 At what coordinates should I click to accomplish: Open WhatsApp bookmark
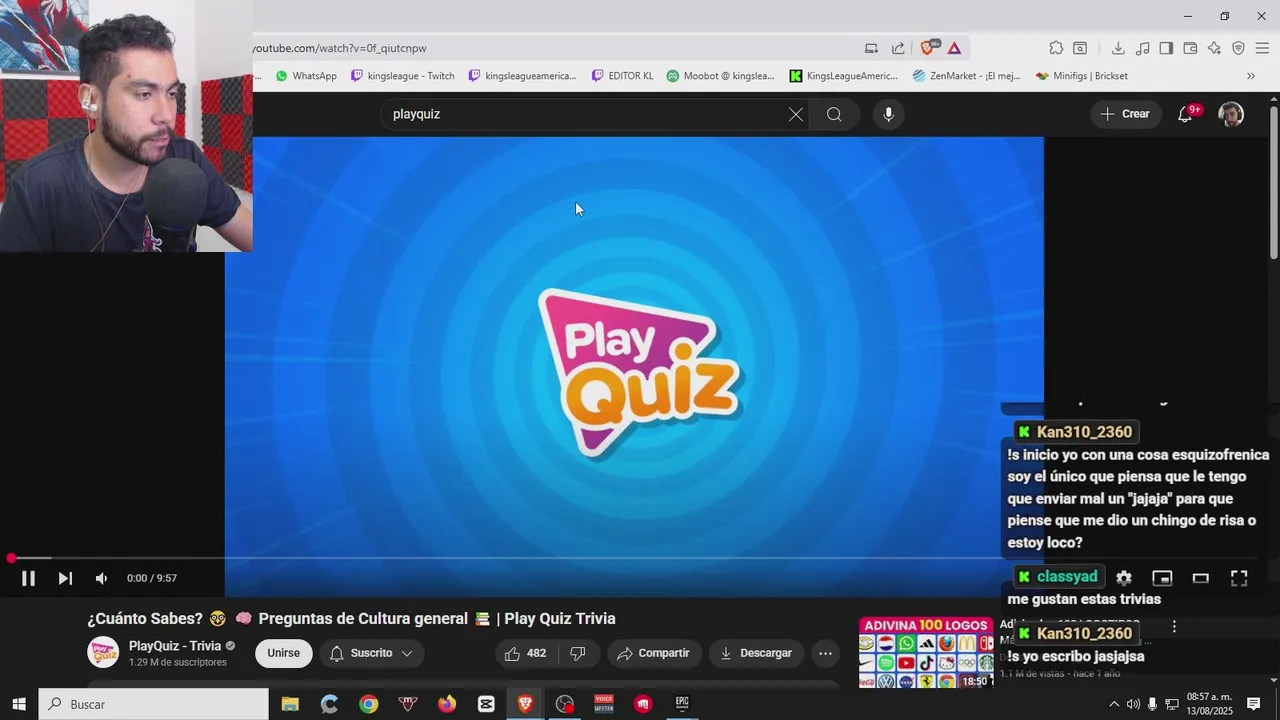pyautogui.click(x=306, y=76)
